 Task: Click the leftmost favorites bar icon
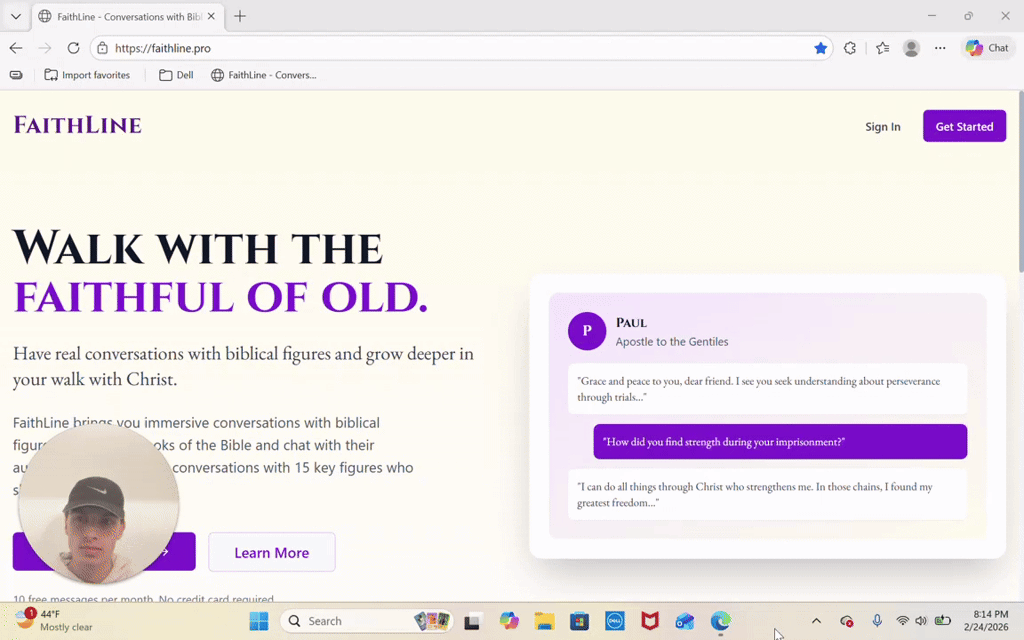[16, 75]
